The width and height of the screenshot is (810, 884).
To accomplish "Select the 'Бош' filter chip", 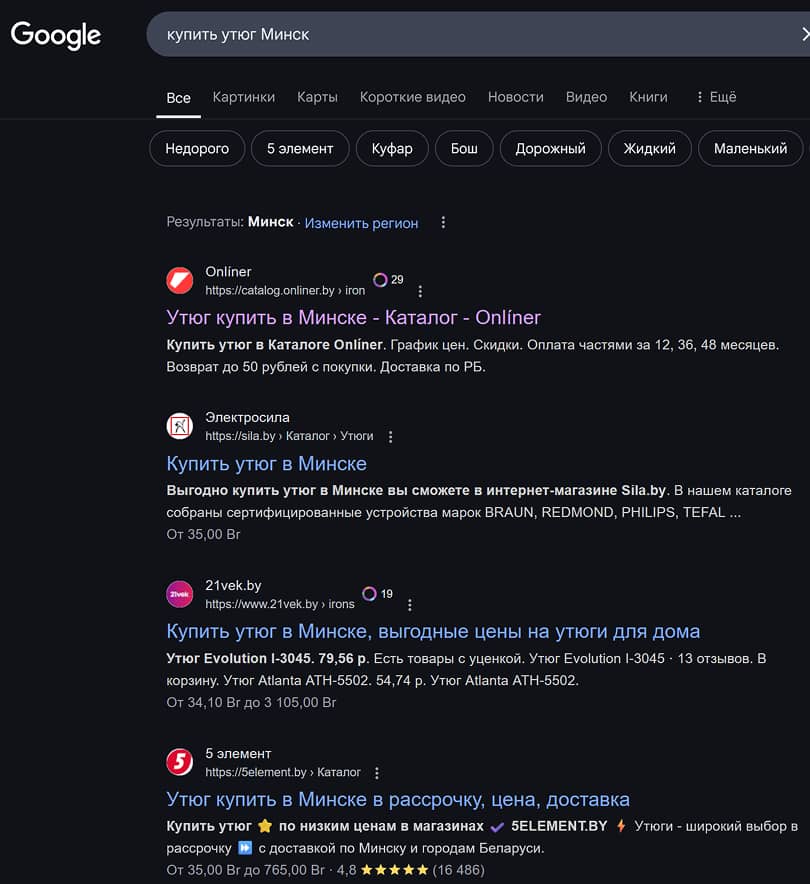I will tap(464, 148).
